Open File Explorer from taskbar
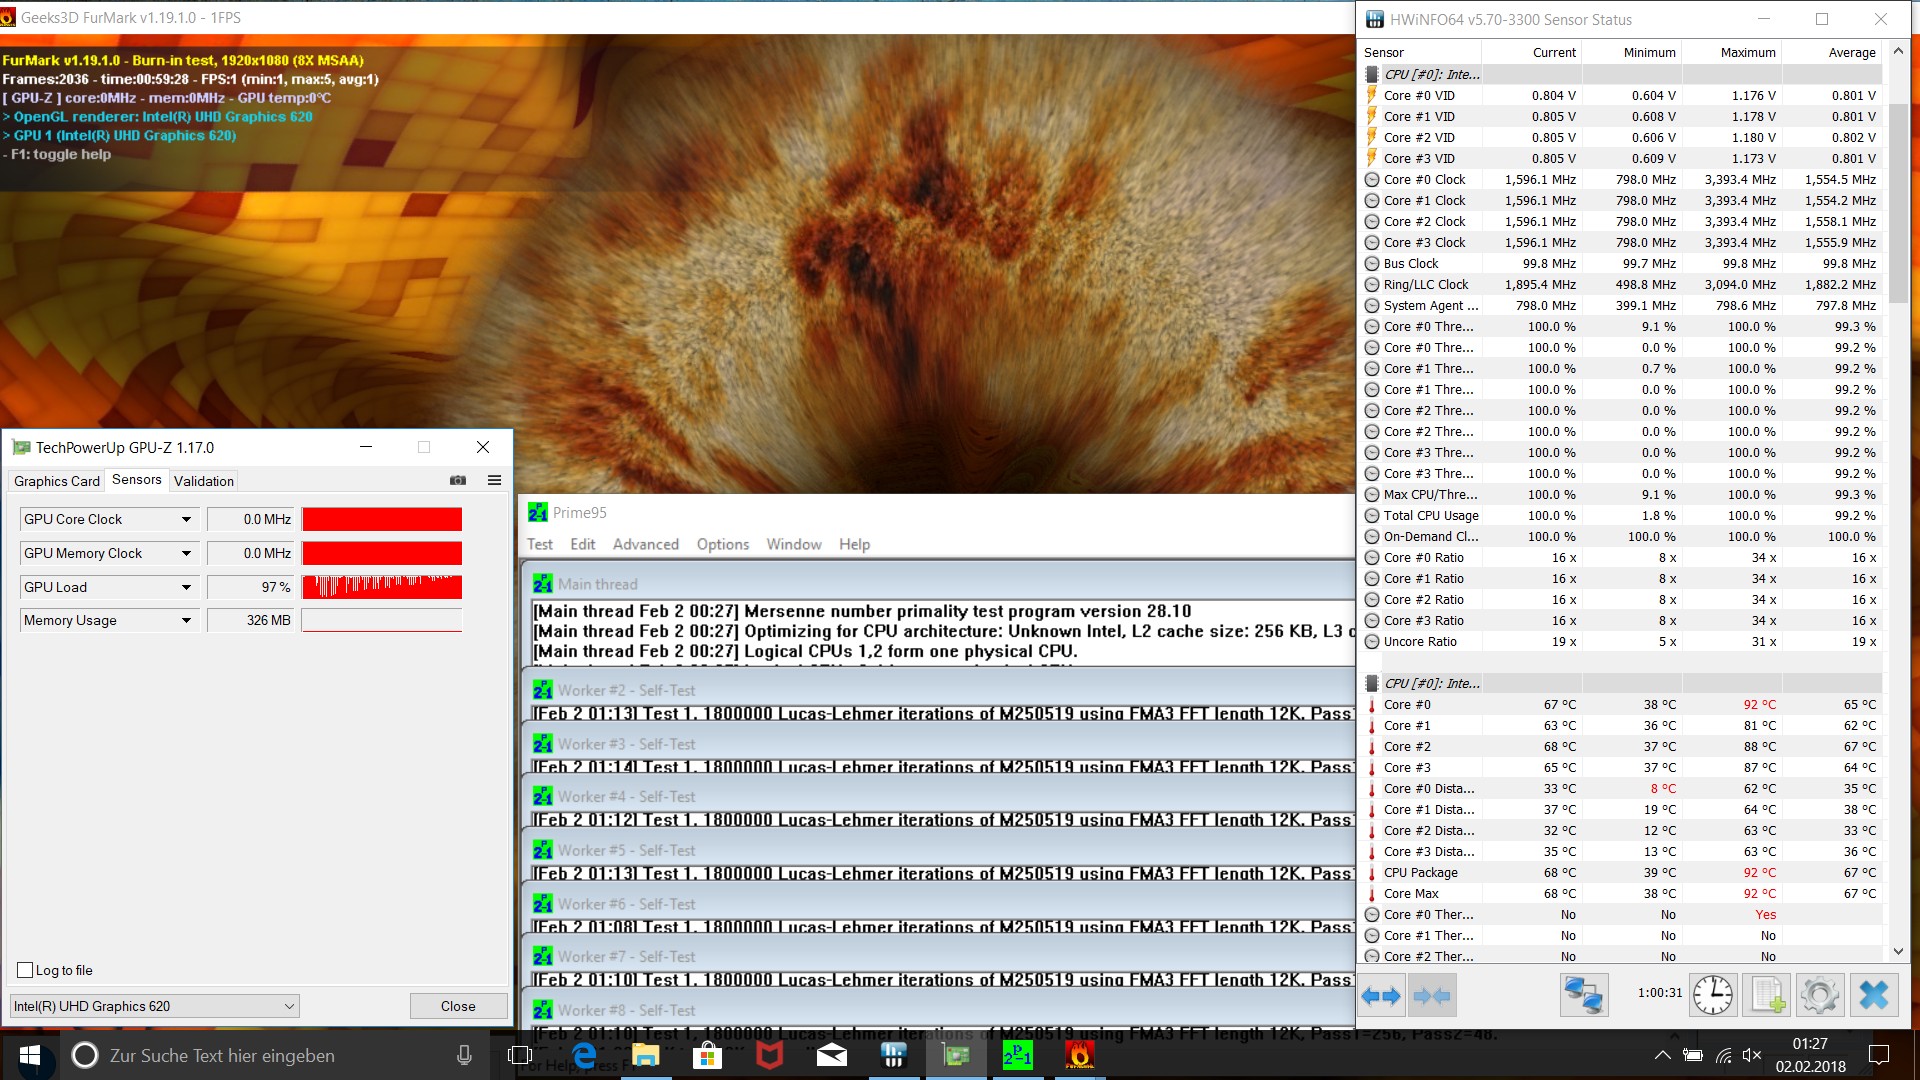 click(x=646, y=1055)
